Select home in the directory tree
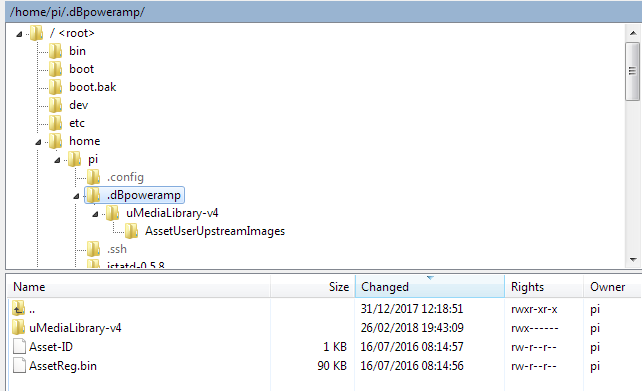 click(x=85, y=141)
